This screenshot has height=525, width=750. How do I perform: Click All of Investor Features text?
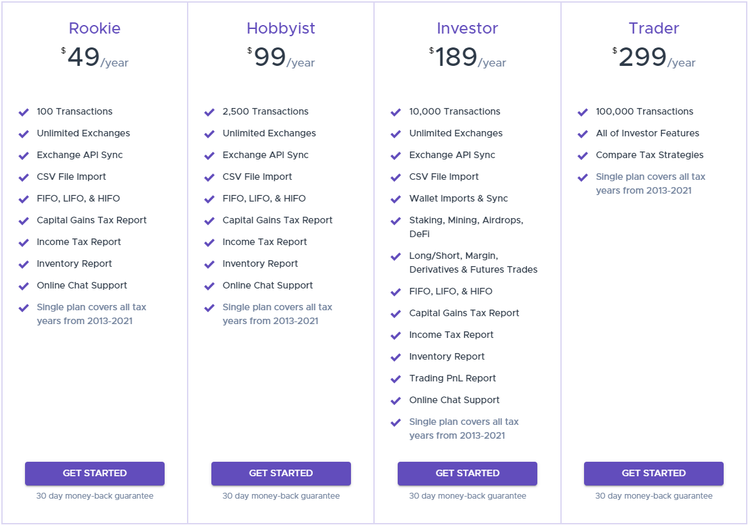pos(647,133)
